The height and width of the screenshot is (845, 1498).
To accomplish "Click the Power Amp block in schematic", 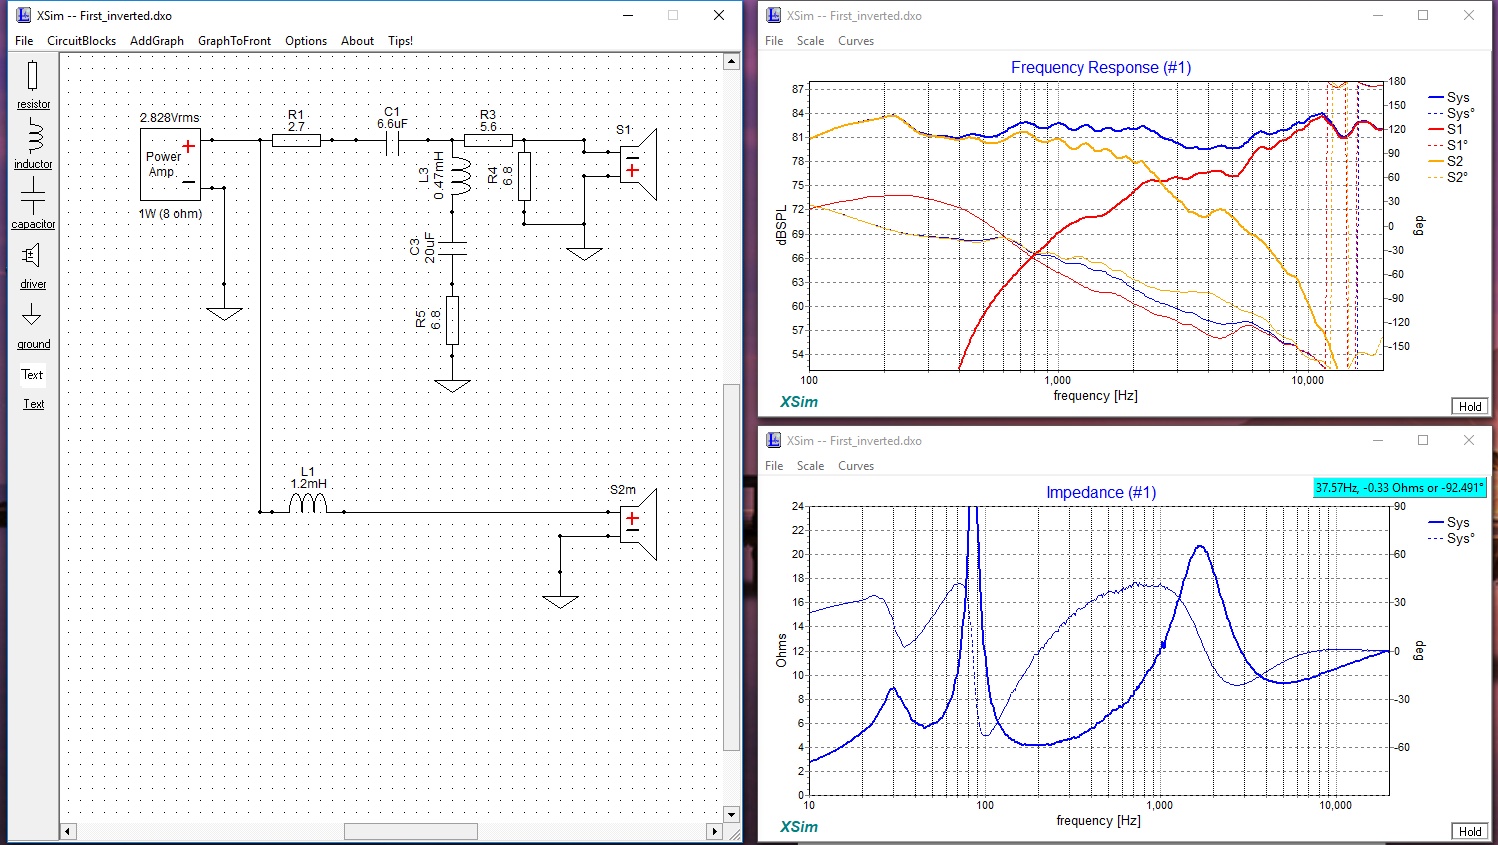I will click(170, 164).
